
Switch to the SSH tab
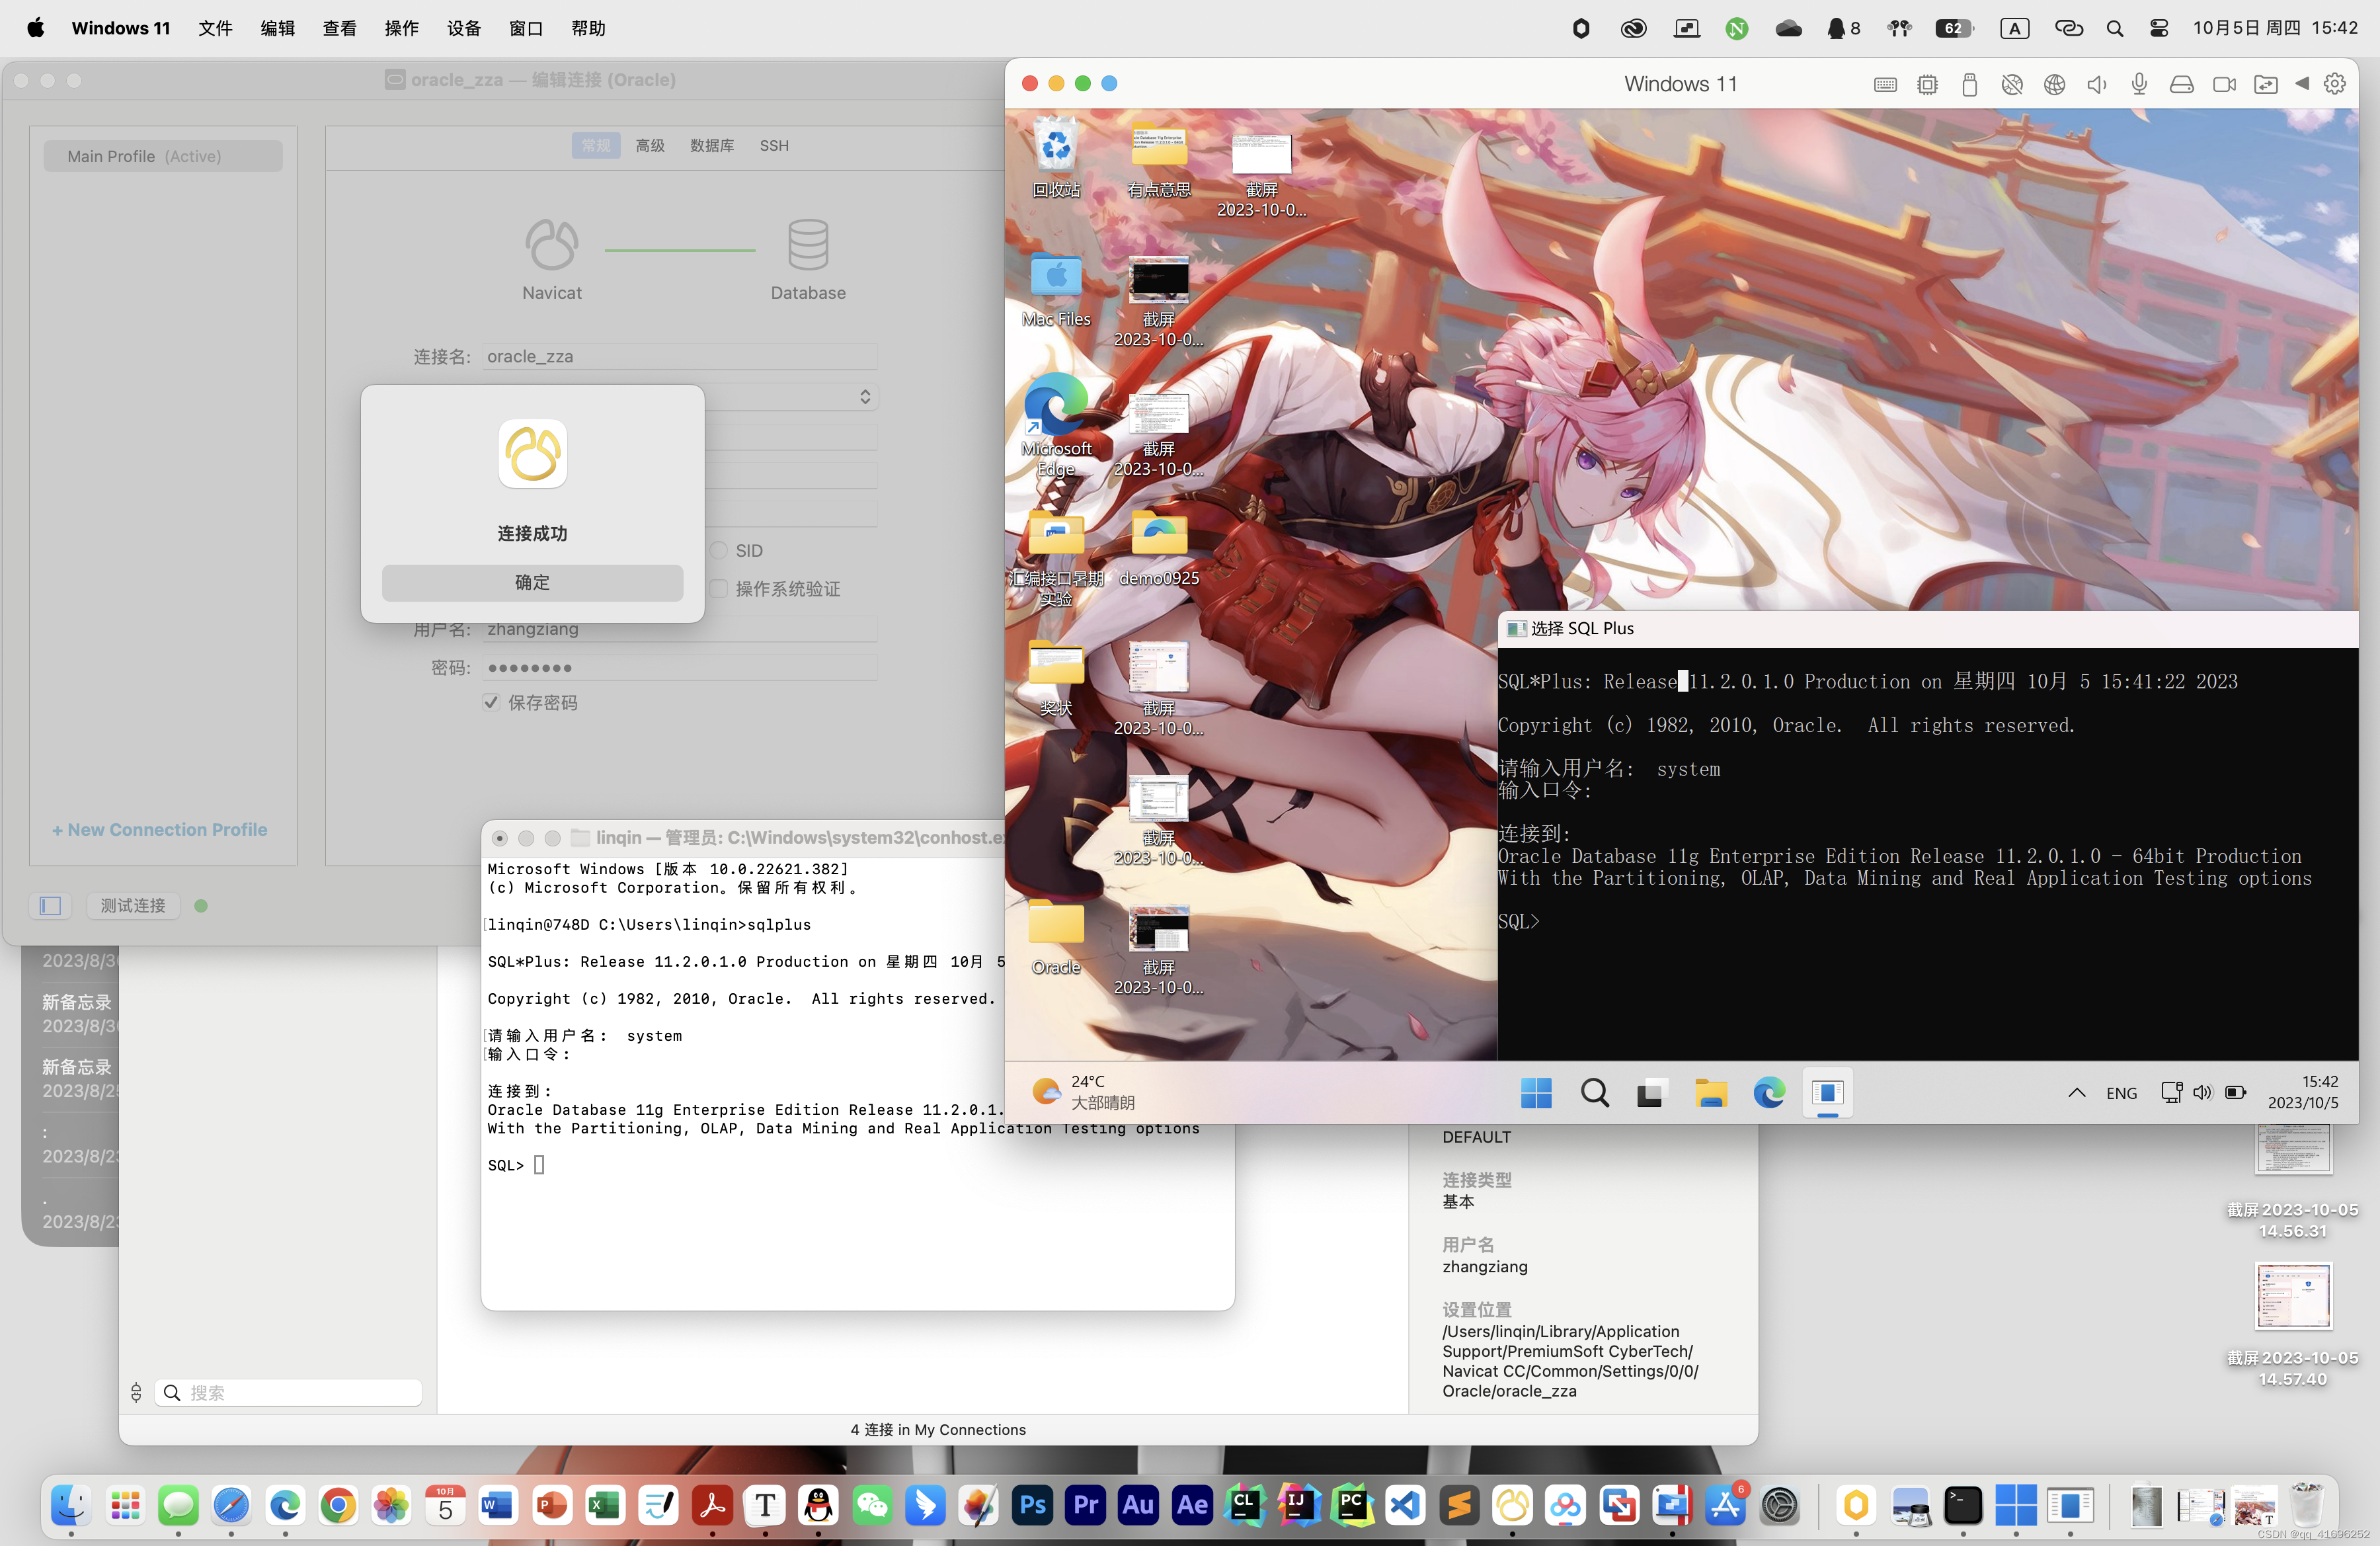(x=774, y=146)
